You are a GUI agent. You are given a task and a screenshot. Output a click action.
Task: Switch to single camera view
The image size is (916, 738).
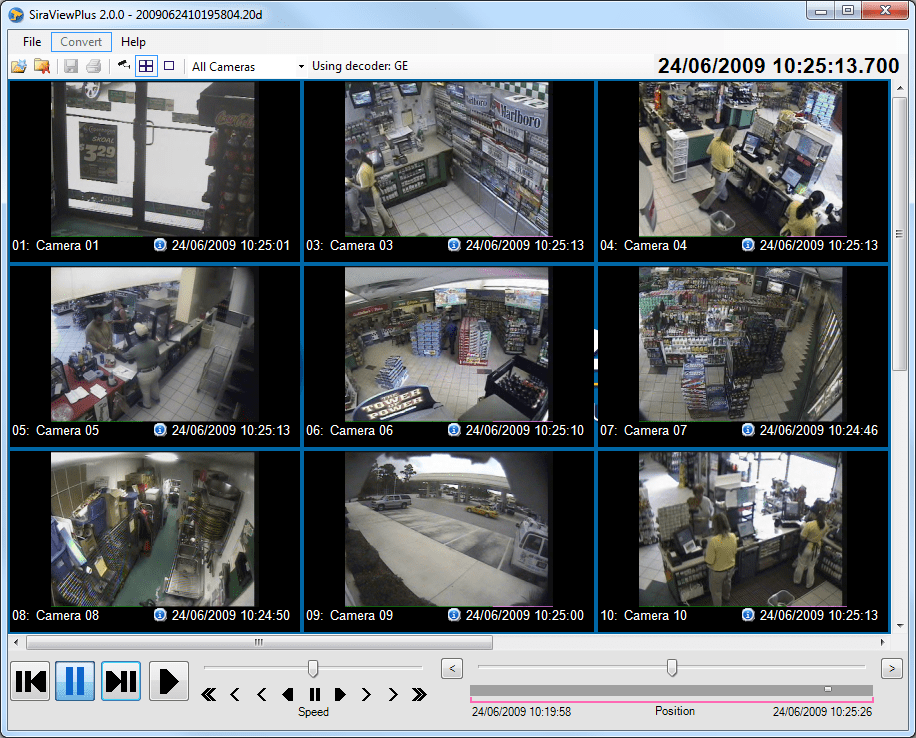pyautogui.click(x=169, y=65)
